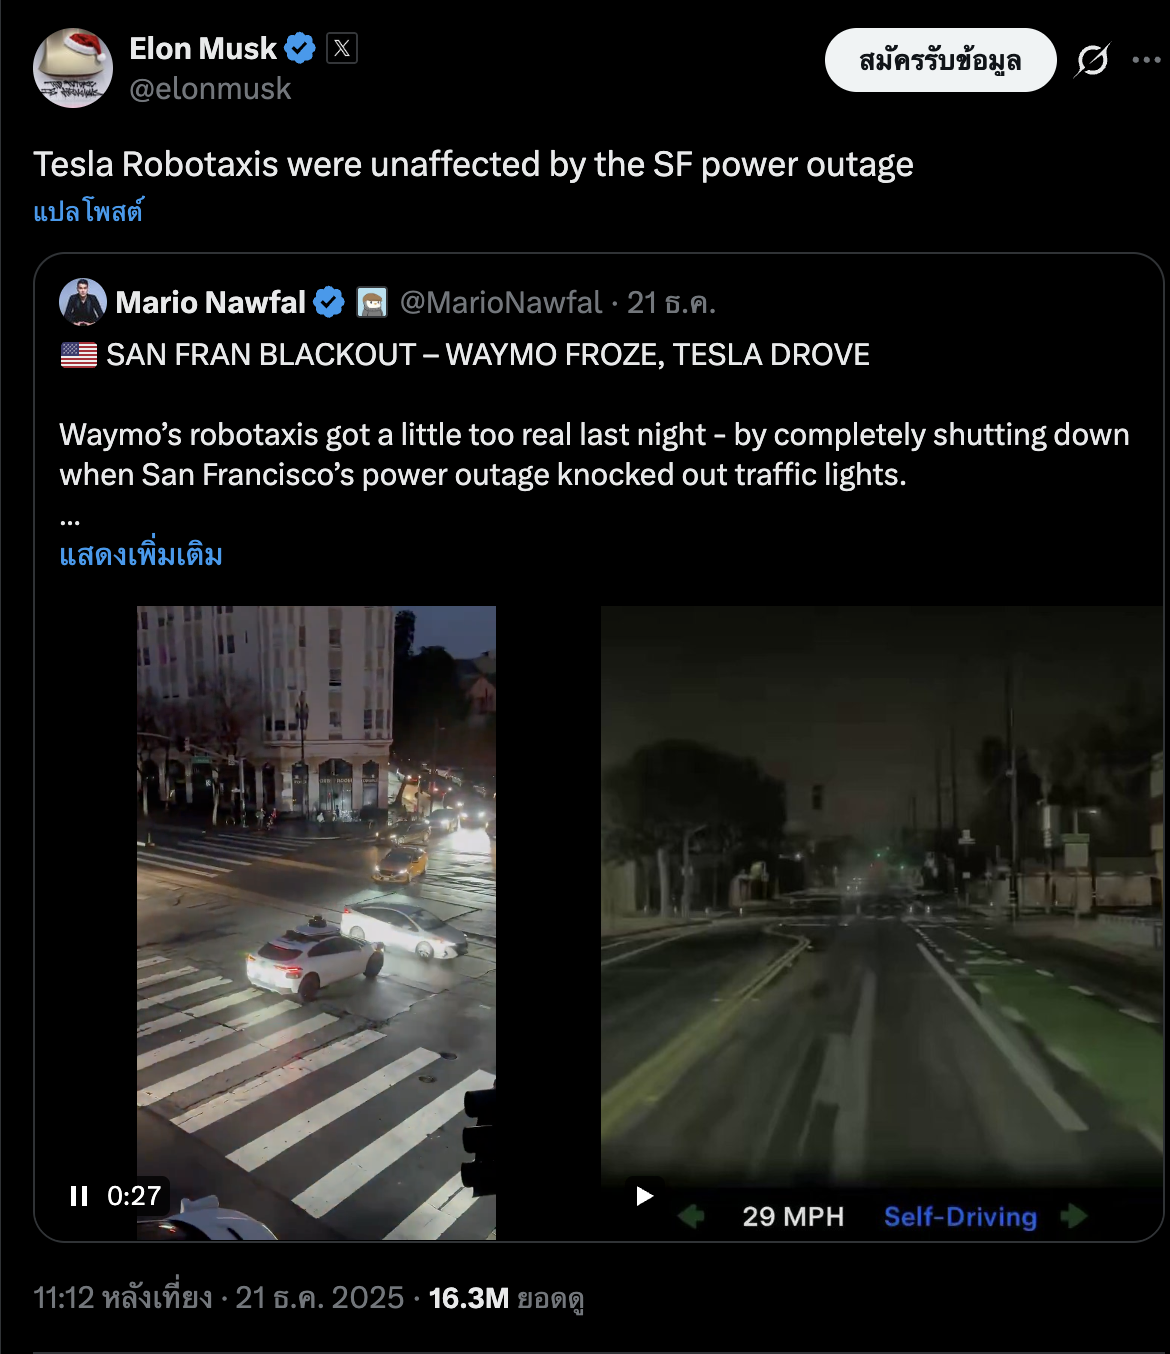Screen dimensions: 1170x1354
Task: Open the @elonmusk handle link
Action: tap(210, 89)
